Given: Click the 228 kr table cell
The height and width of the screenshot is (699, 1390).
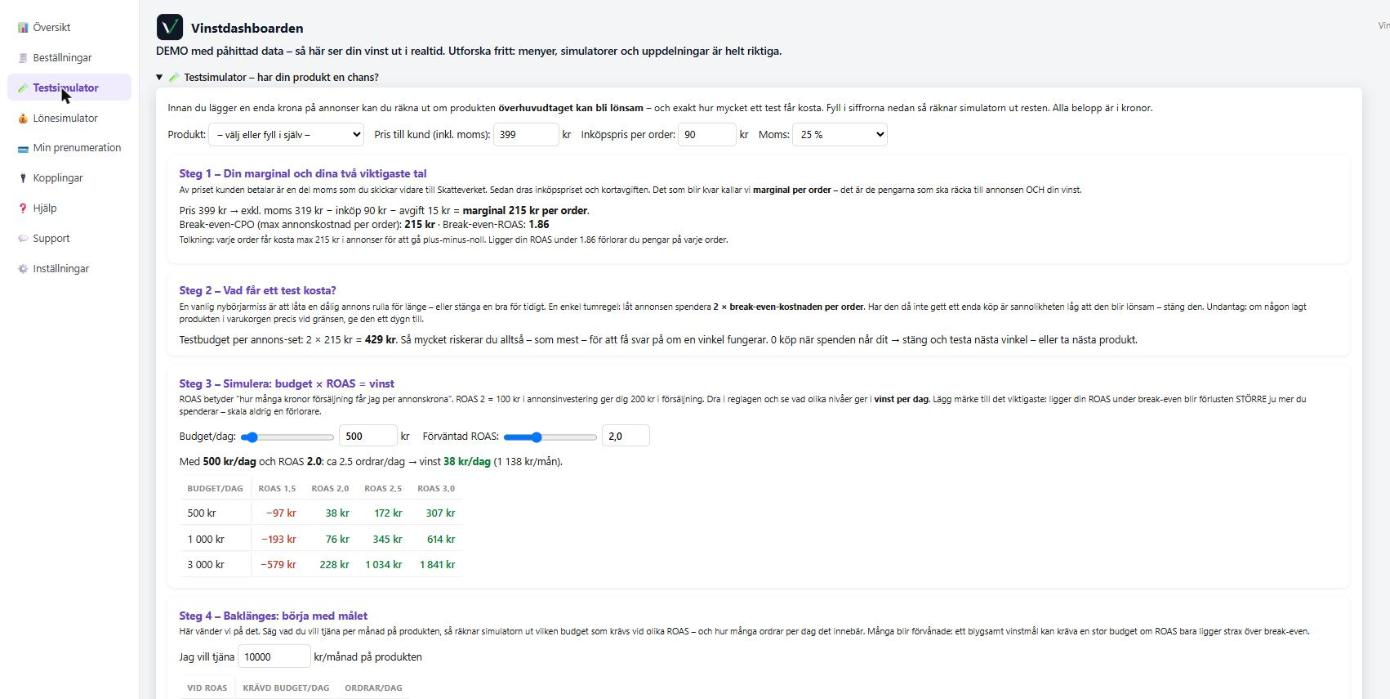Looking at the screenshot, I should (x=334, y=564).
